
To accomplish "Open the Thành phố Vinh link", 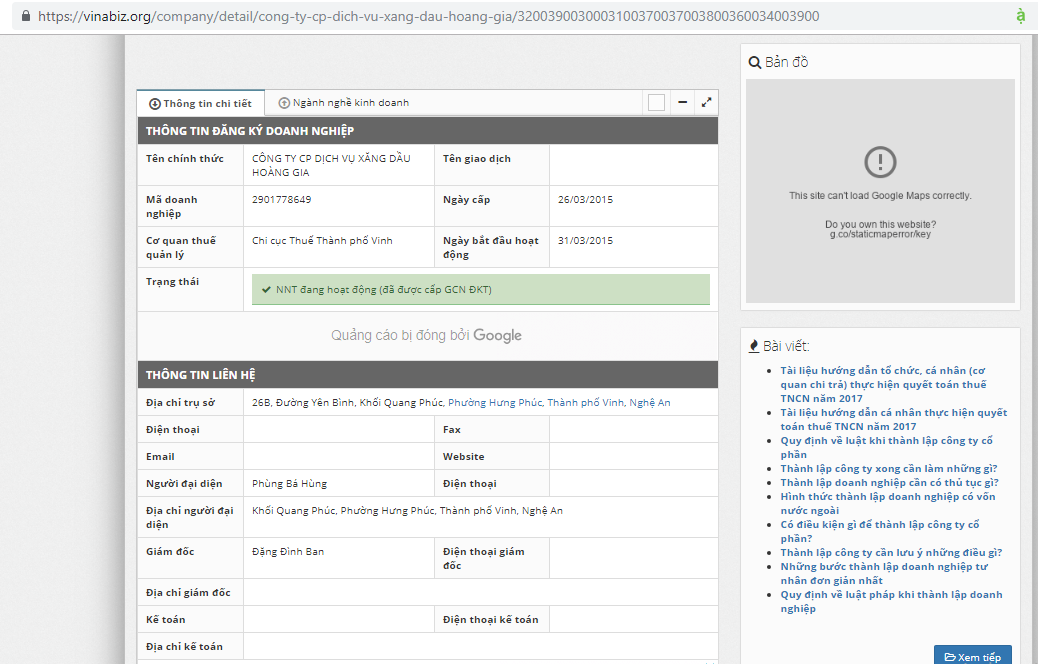I will 586,403.
